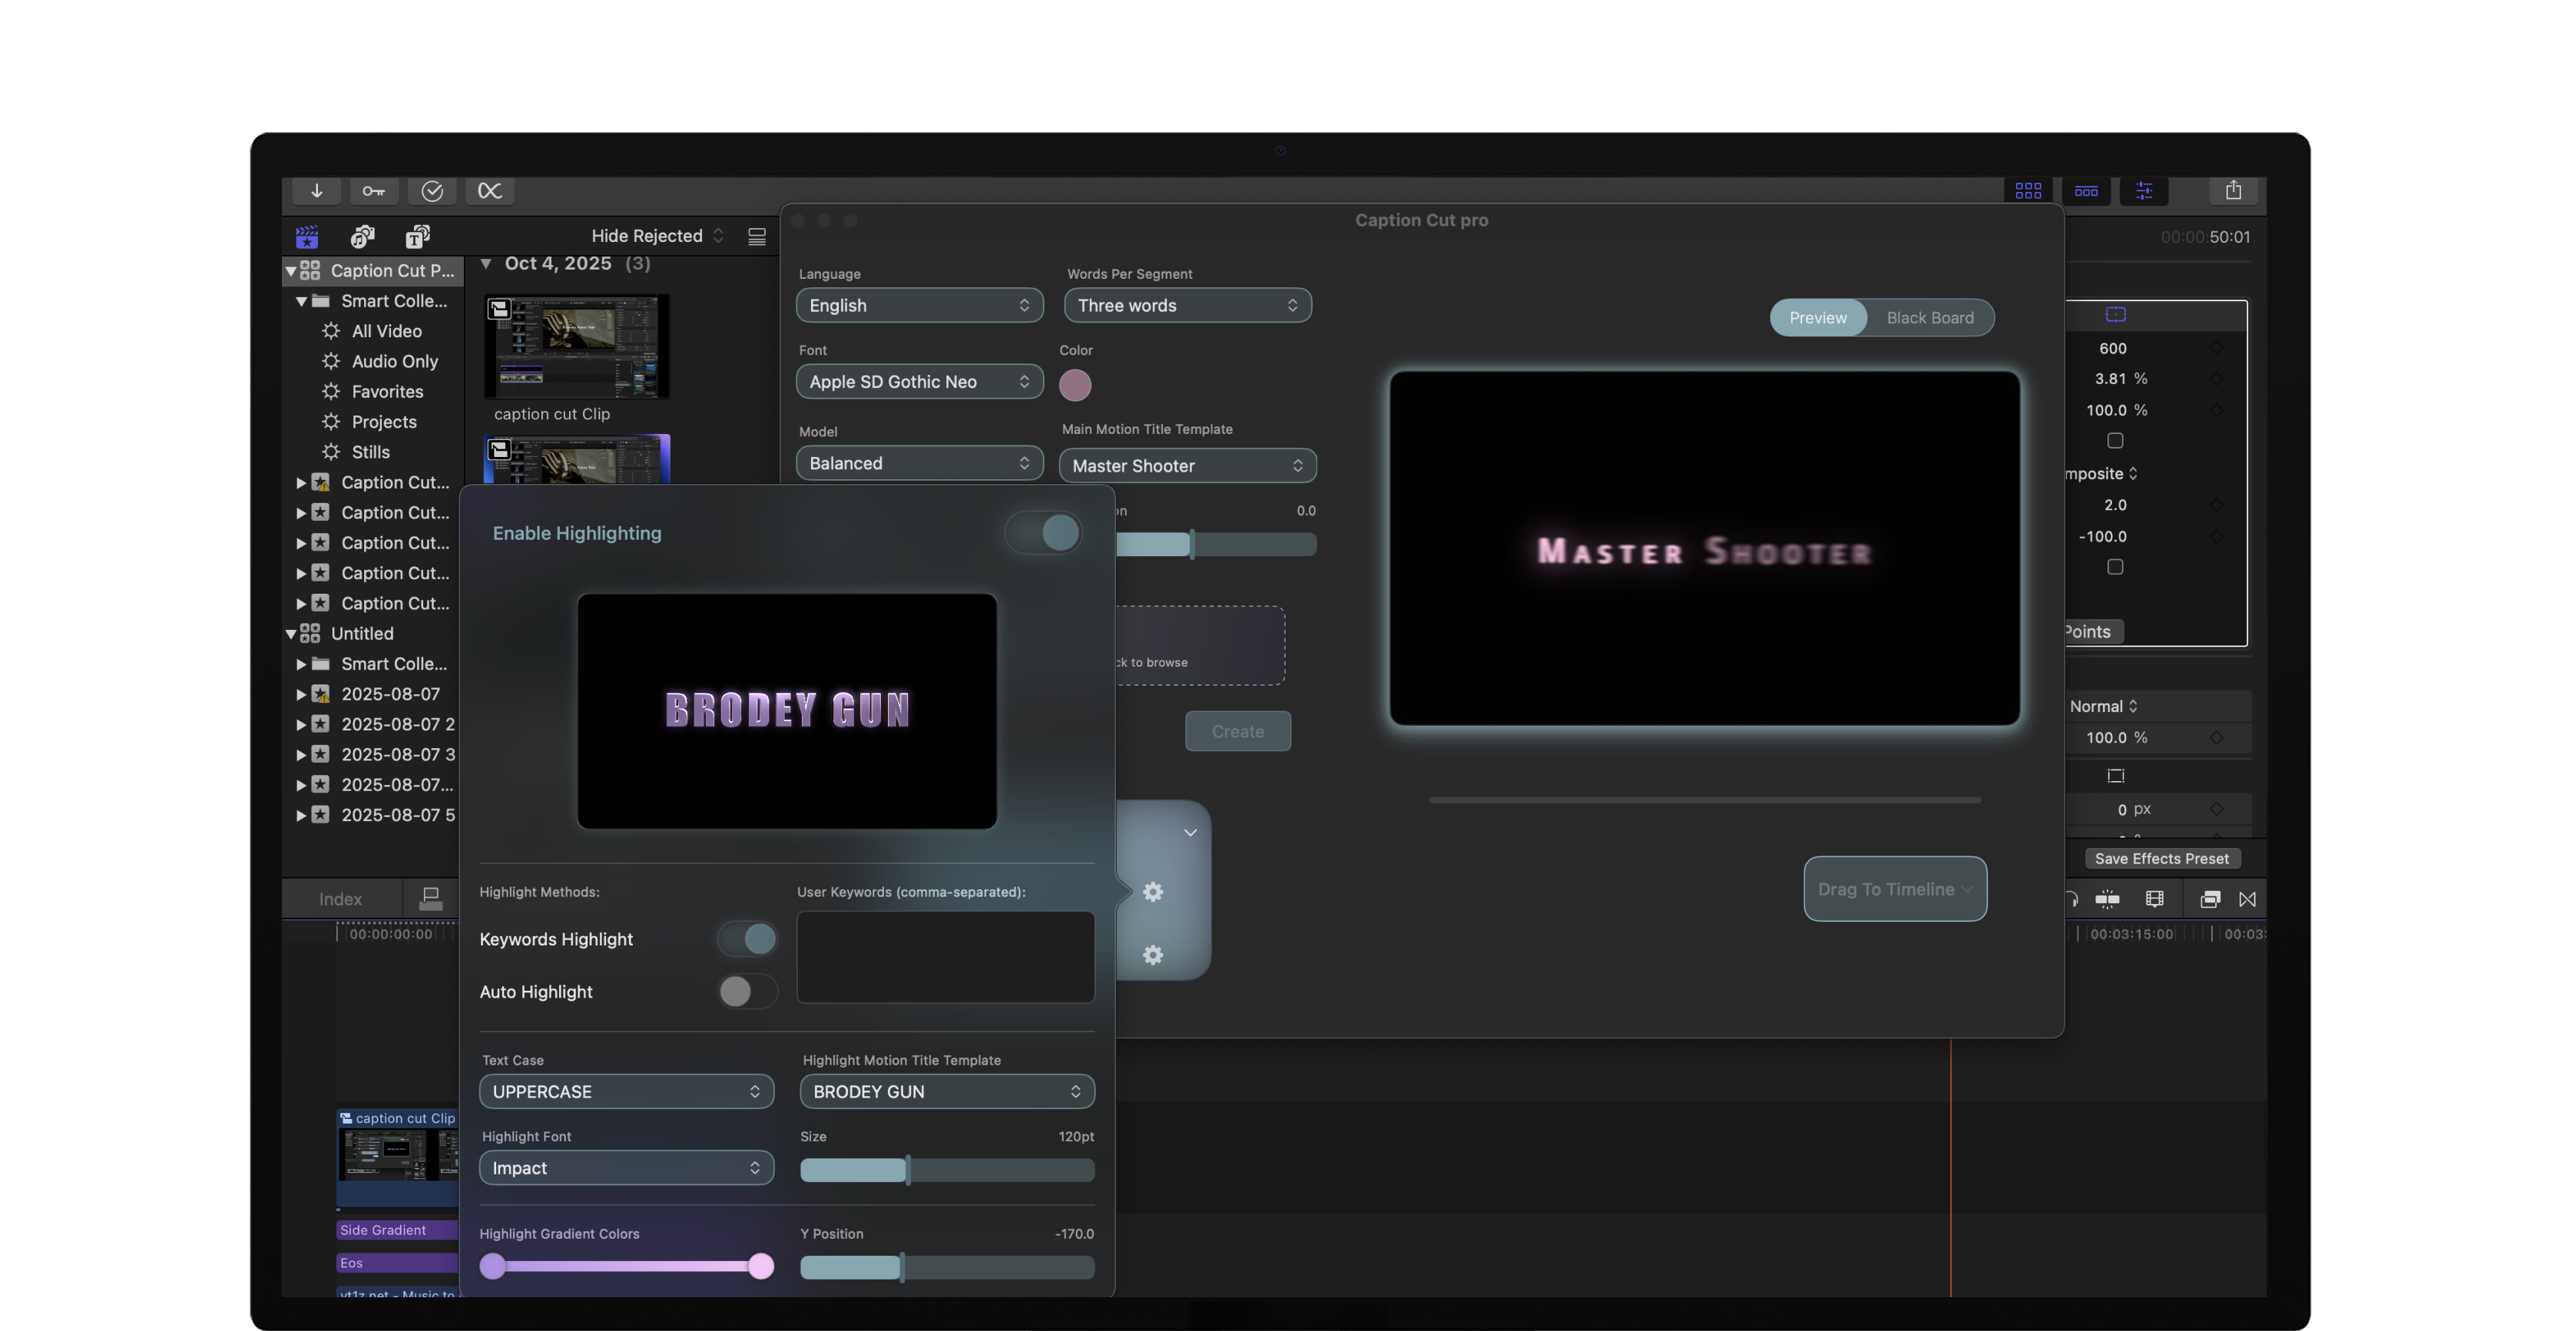Click the caption Color swatch
The width and height of the screenshot is (2576, 1331).
point(1075,385)
